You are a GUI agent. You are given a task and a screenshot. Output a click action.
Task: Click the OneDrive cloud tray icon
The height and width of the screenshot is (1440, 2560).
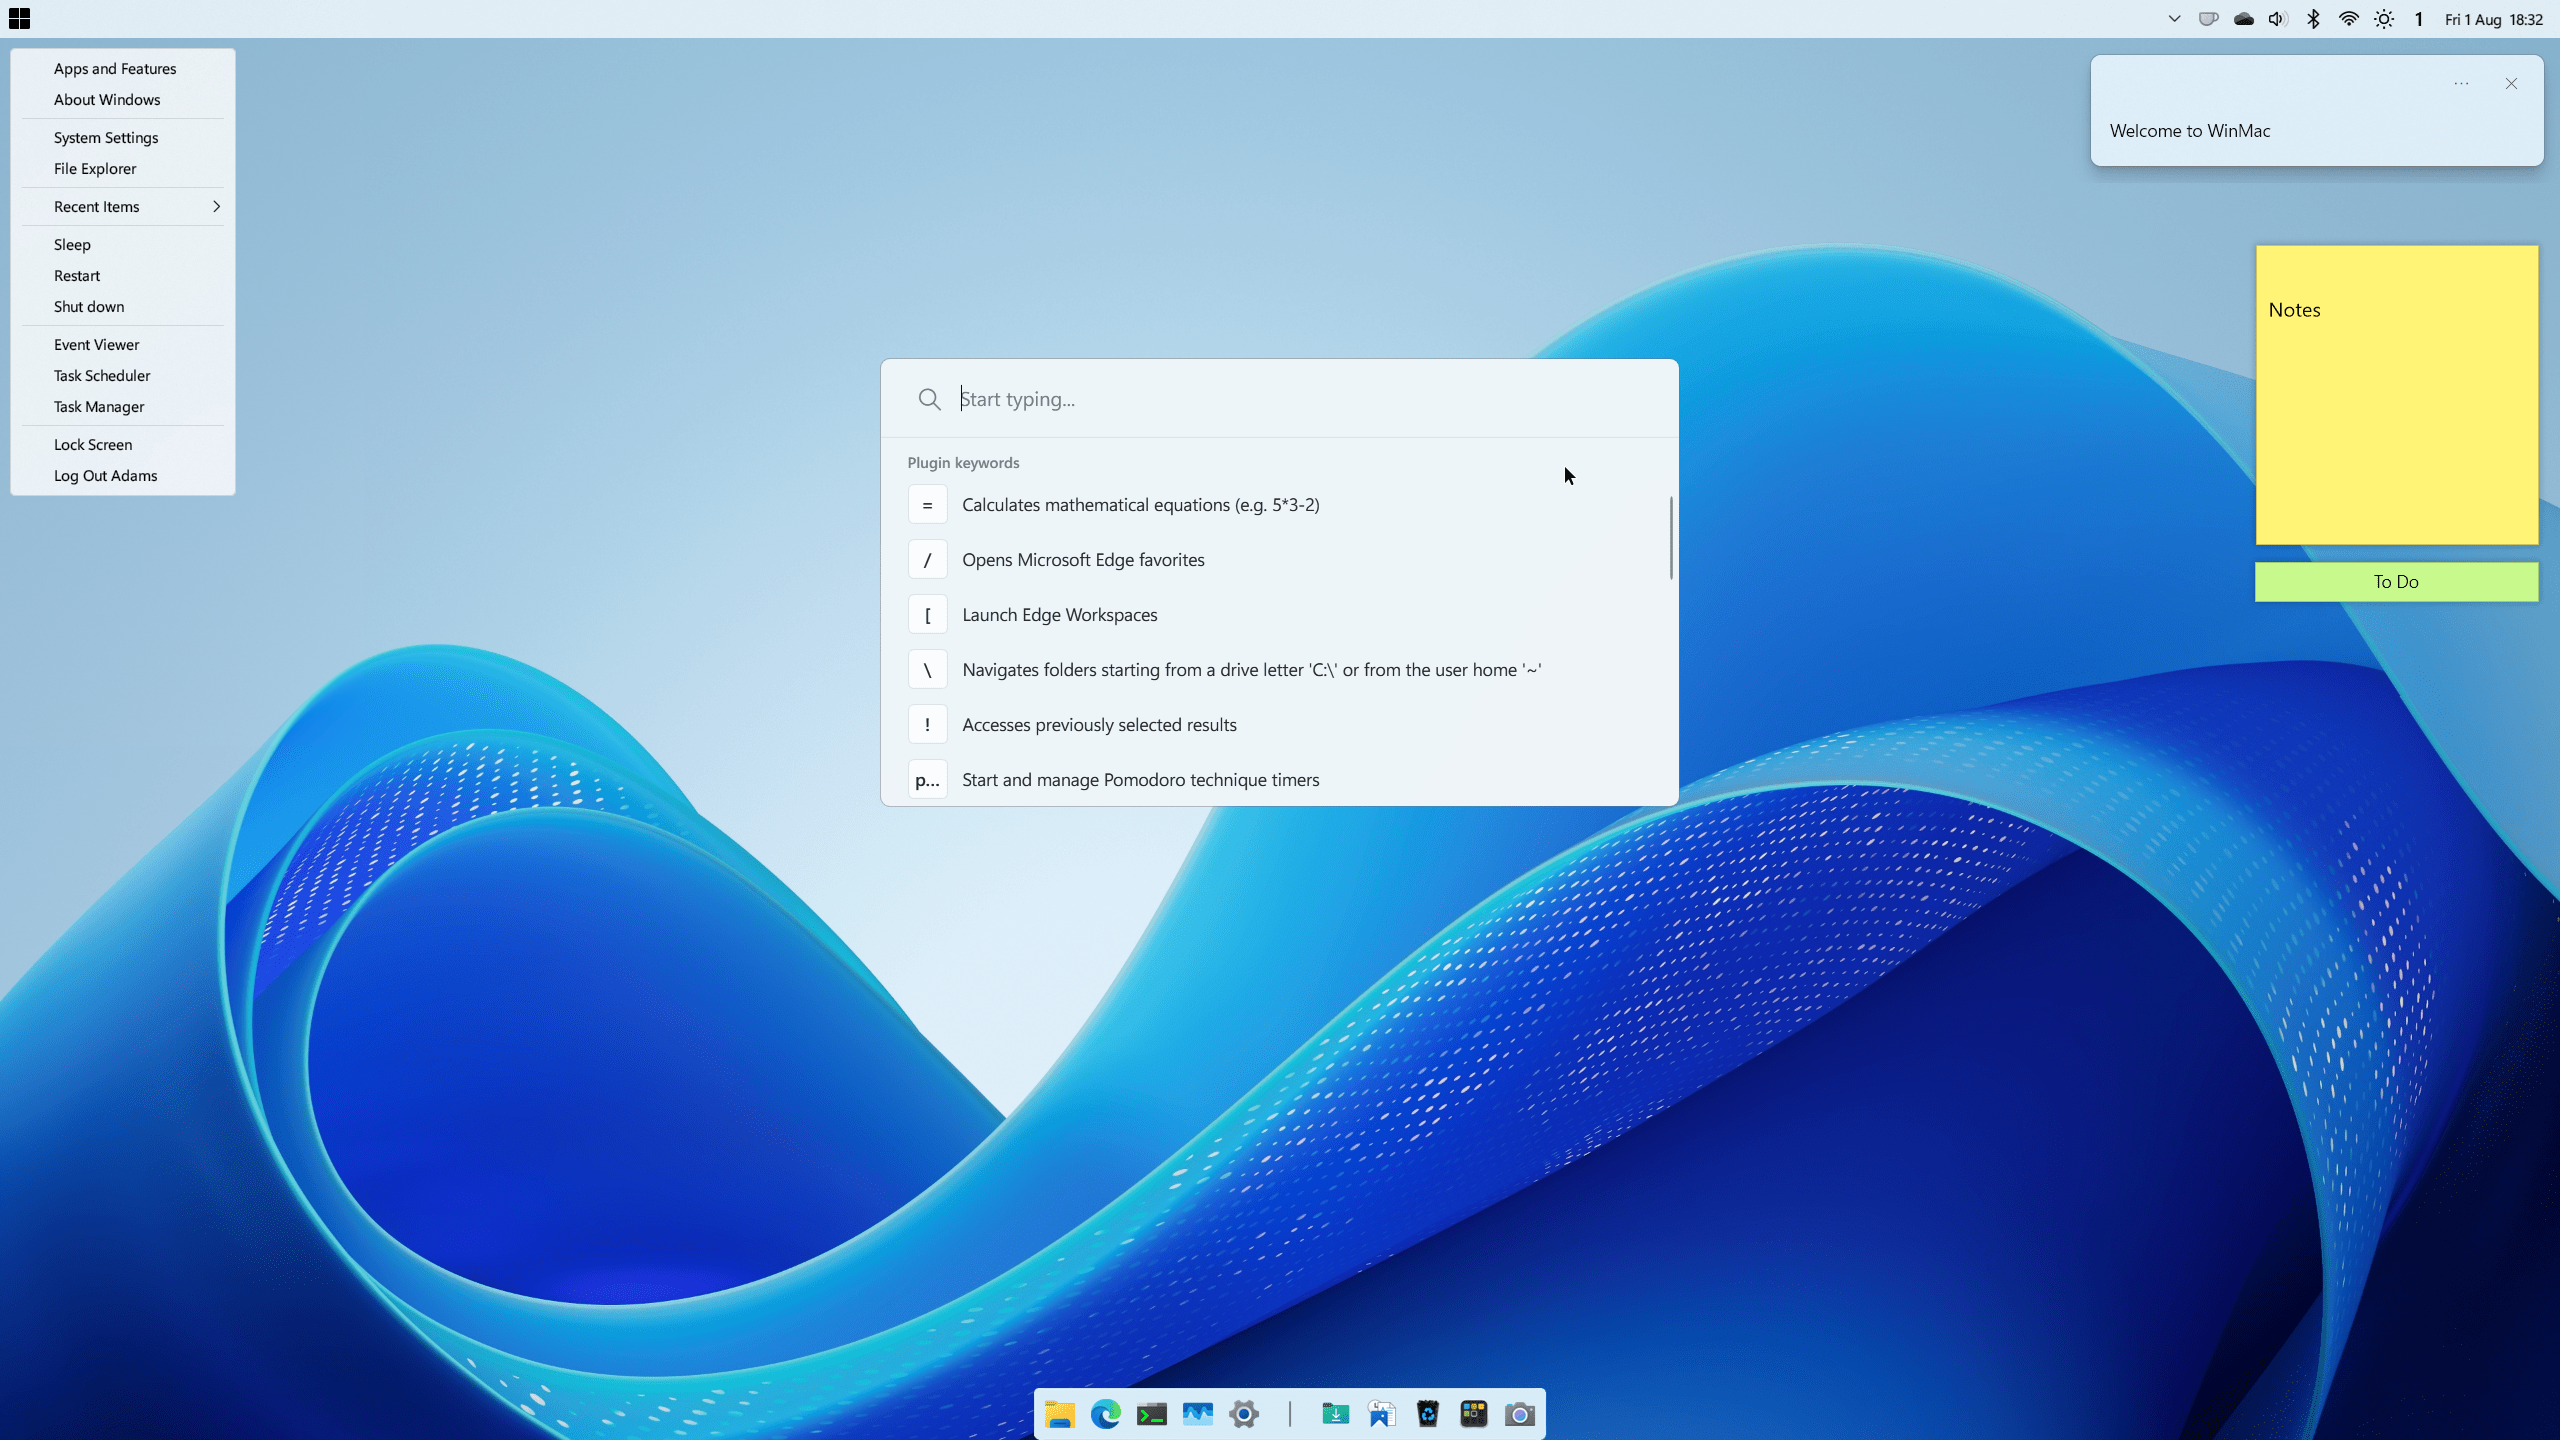[2243, 19]
